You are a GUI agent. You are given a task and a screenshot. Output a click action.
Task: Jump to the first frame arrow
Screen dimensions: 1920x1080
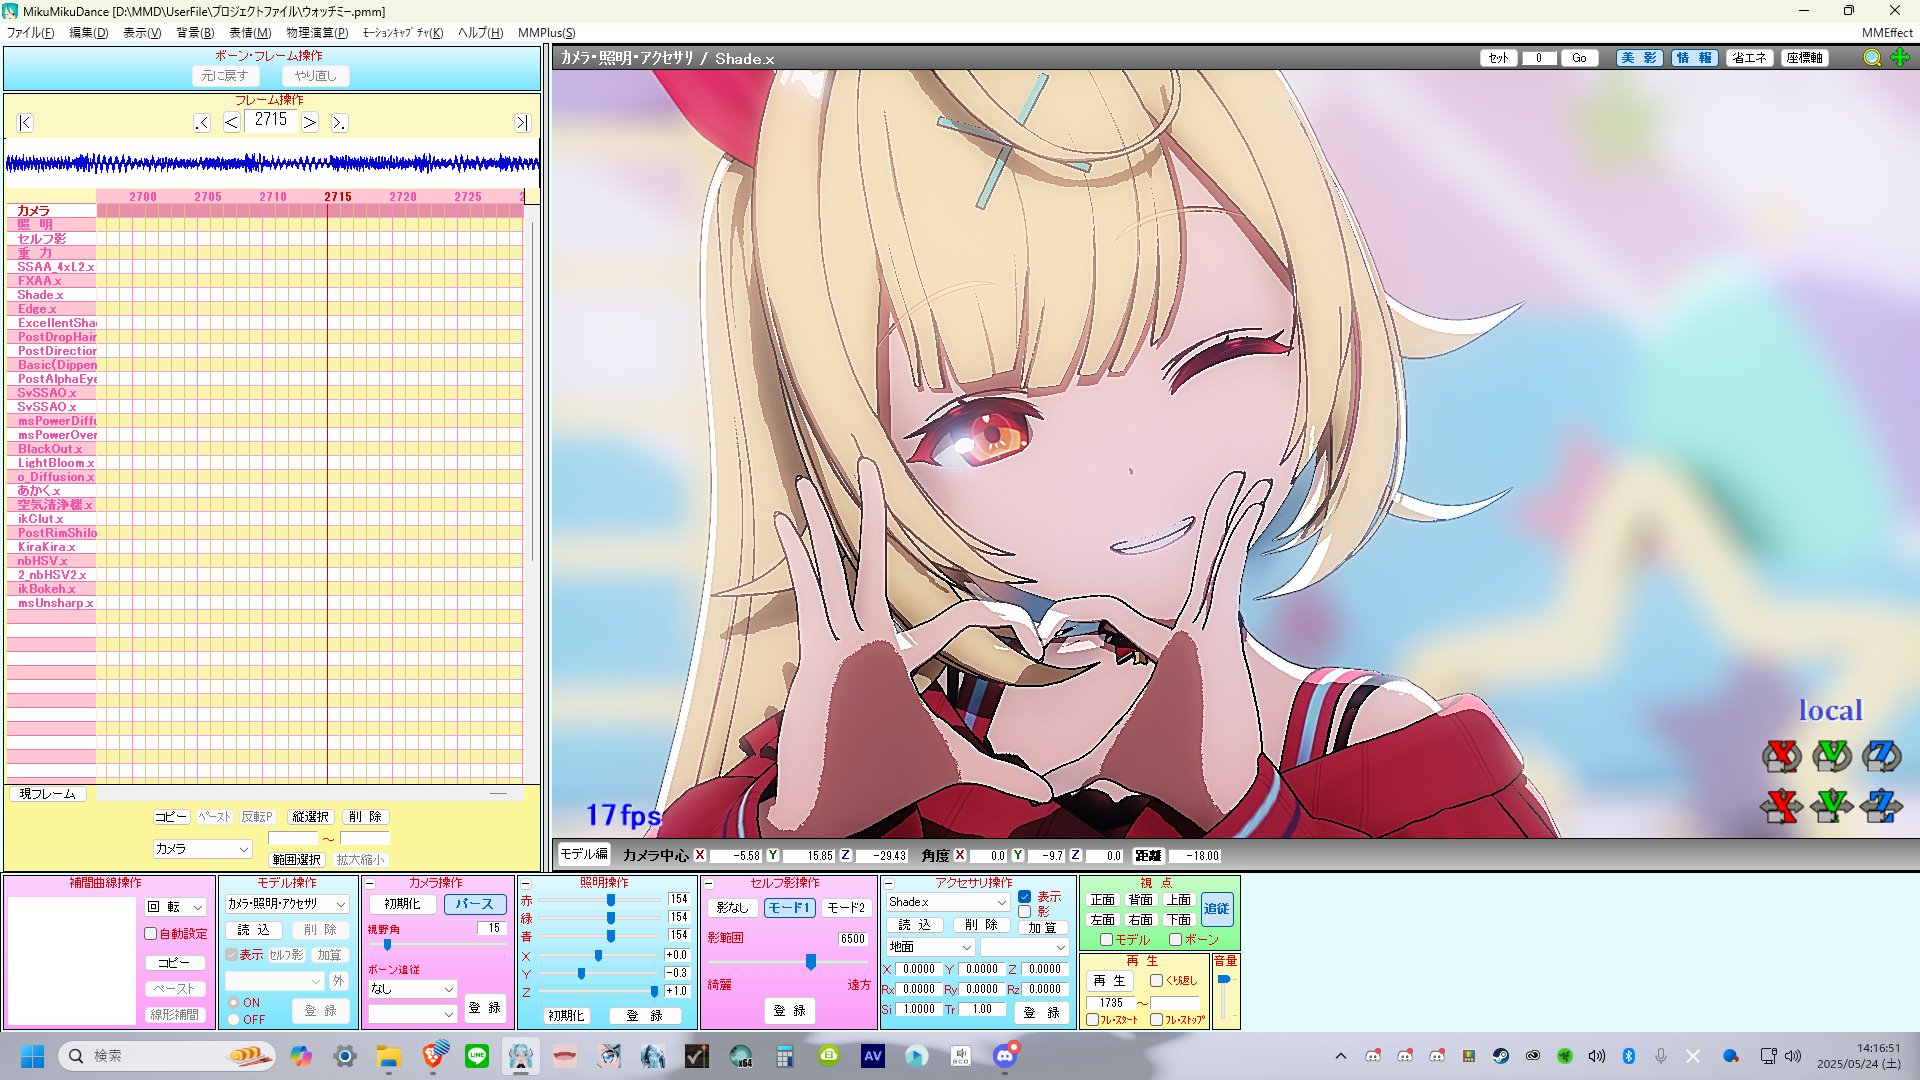[26, 122]
